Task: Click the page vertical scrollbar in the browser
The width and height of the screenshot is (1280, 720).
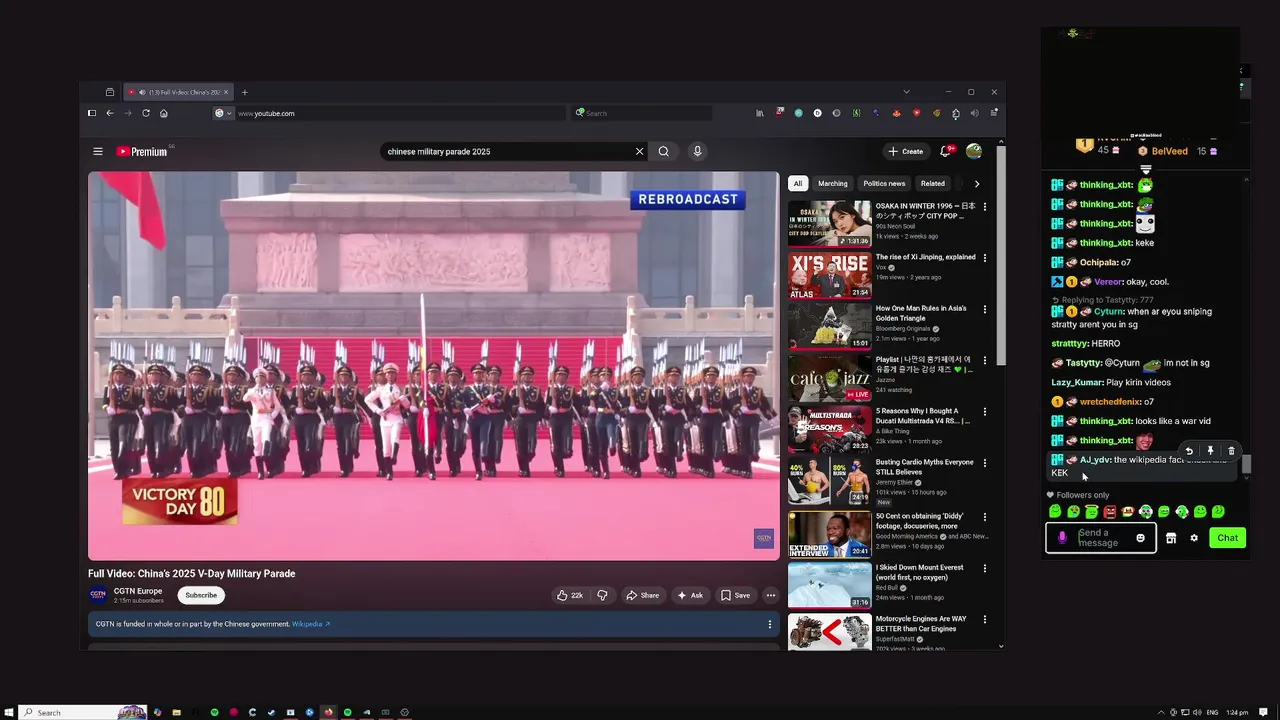Action: [1001, 254]
